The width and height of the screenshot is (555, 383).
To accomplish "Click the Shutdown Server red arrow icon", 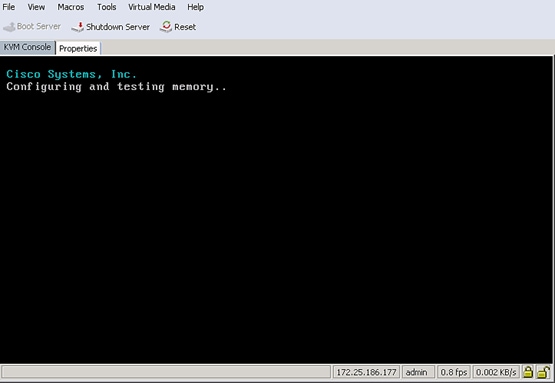I will tap(78, 27).
